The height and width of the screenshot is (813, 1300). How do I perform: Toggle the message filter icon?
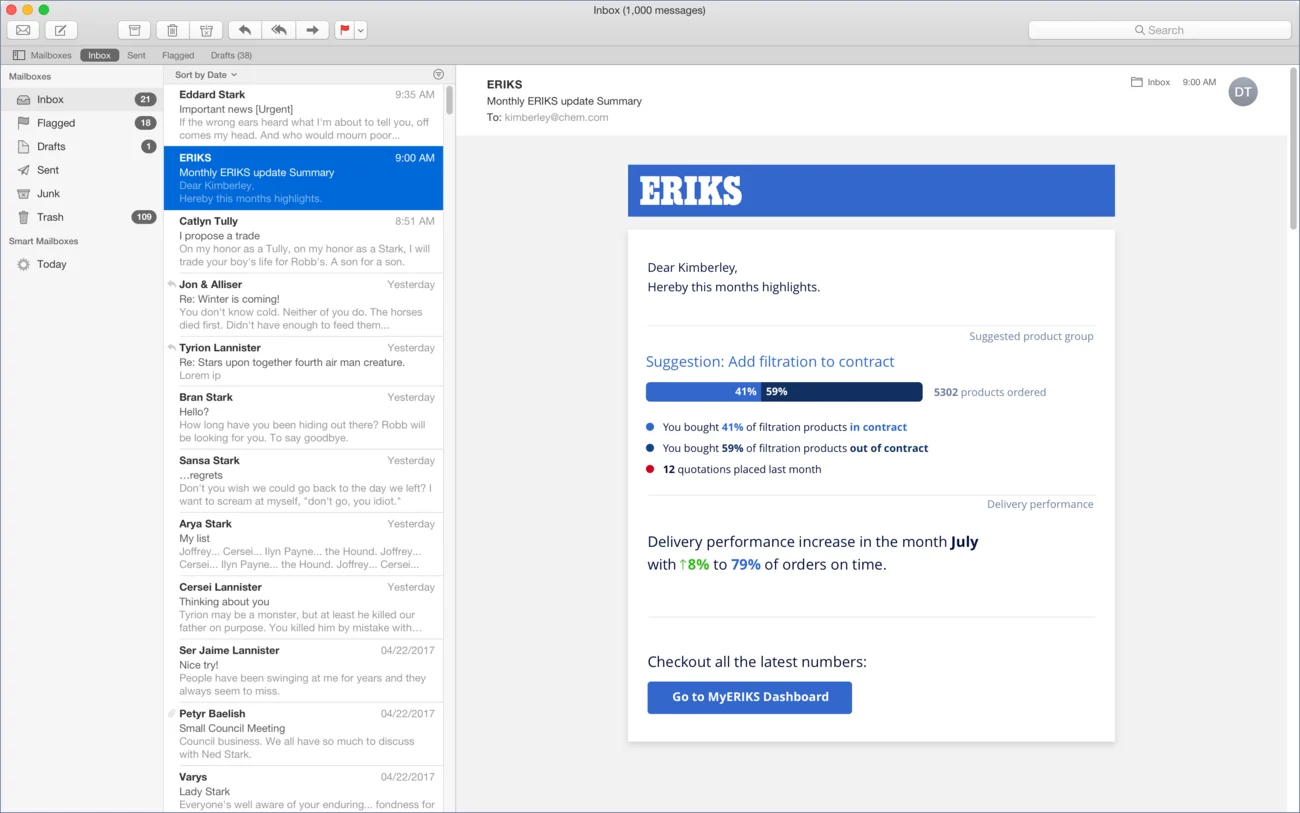pyautogui.click(x=438, y=75)
